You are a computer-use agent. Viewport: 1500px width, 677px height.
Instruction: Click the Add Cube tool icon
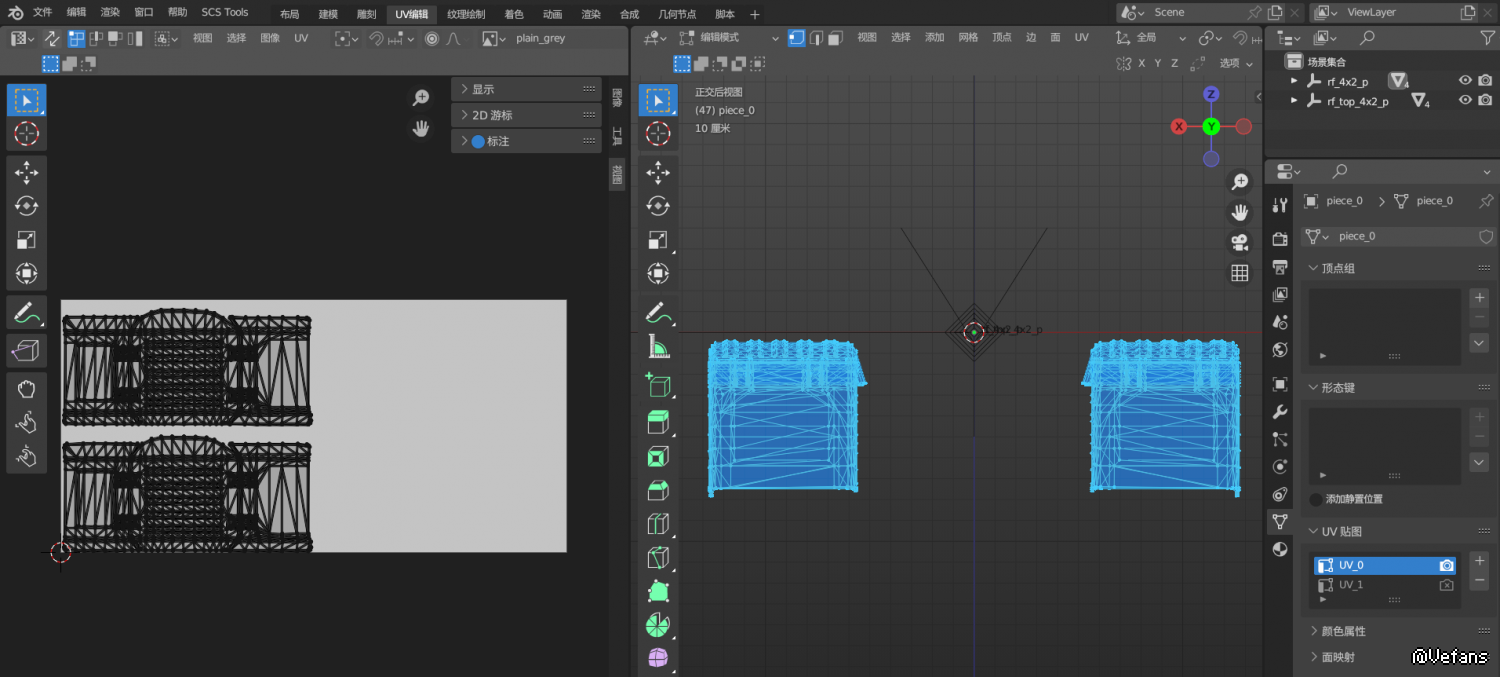click(658, 385)
